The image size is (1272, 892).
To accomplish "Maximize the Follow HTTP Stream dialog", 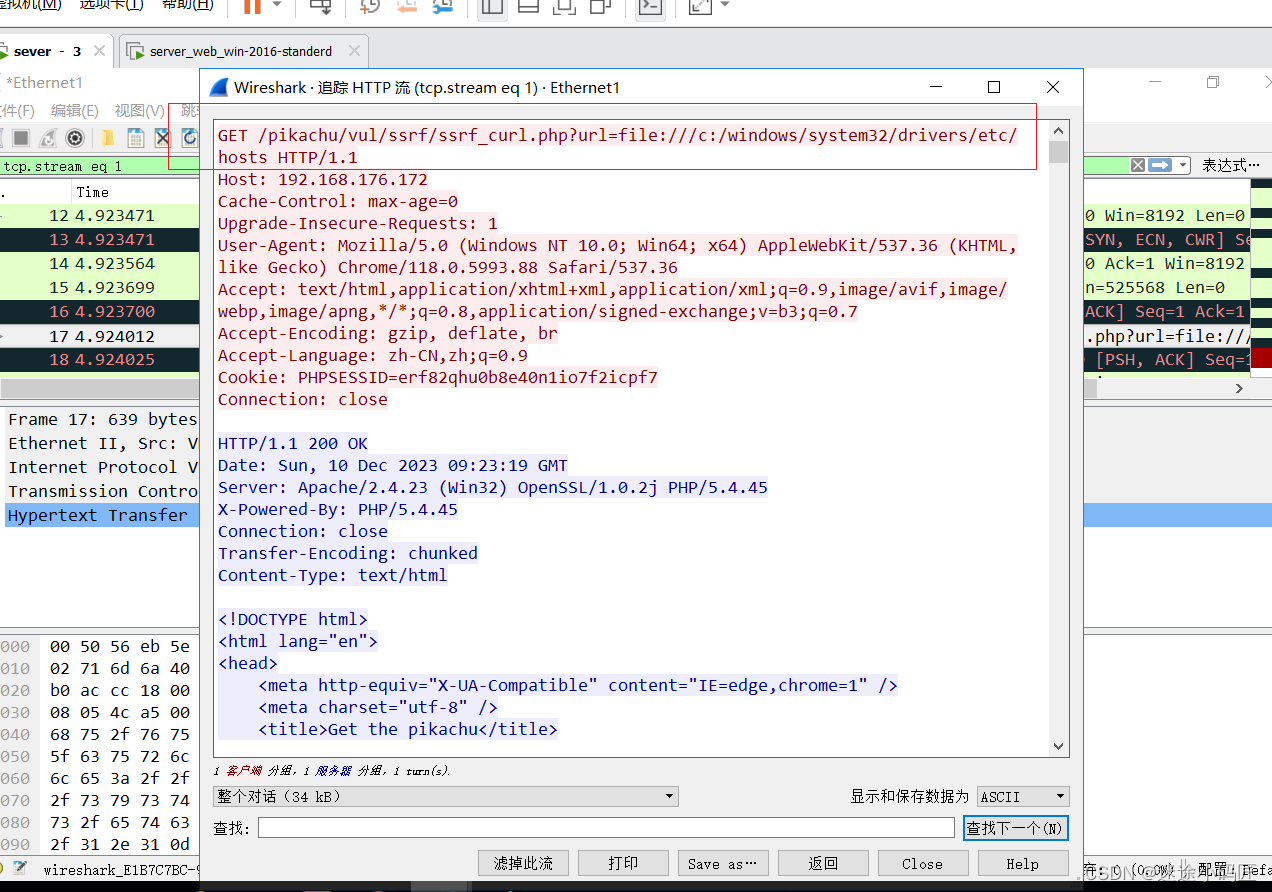I will pyautogui.click(x=994, y=87).
